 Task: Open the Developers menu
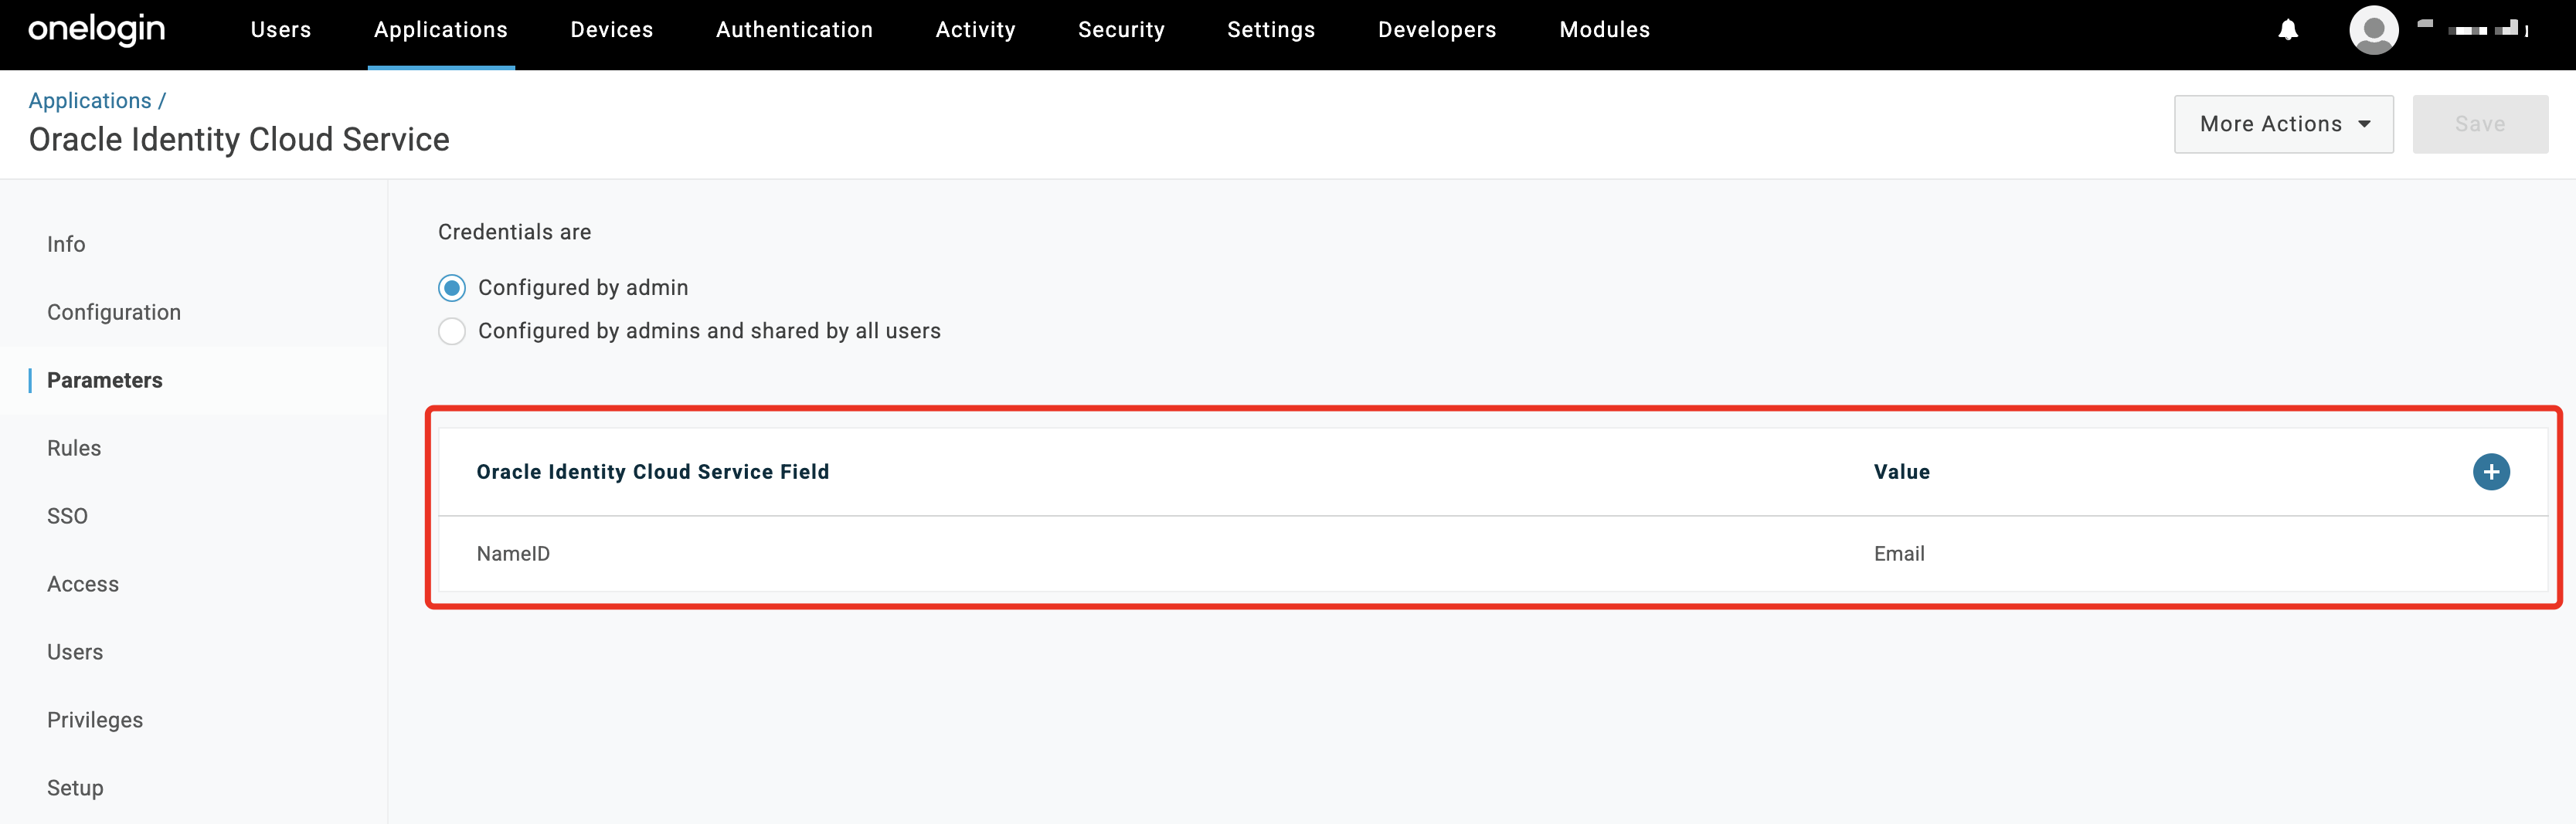(x=1436, y=30)
